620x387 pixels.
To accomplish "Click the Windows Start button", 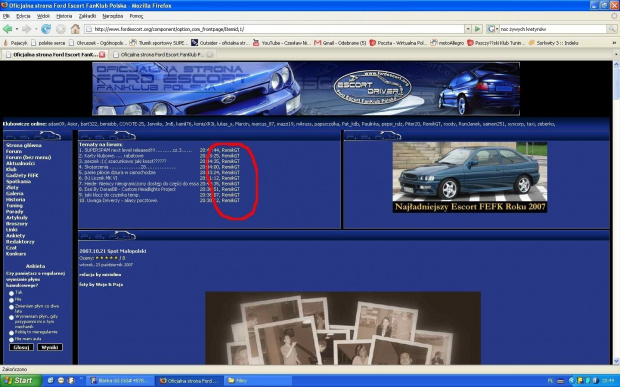I will coord(21,381).
